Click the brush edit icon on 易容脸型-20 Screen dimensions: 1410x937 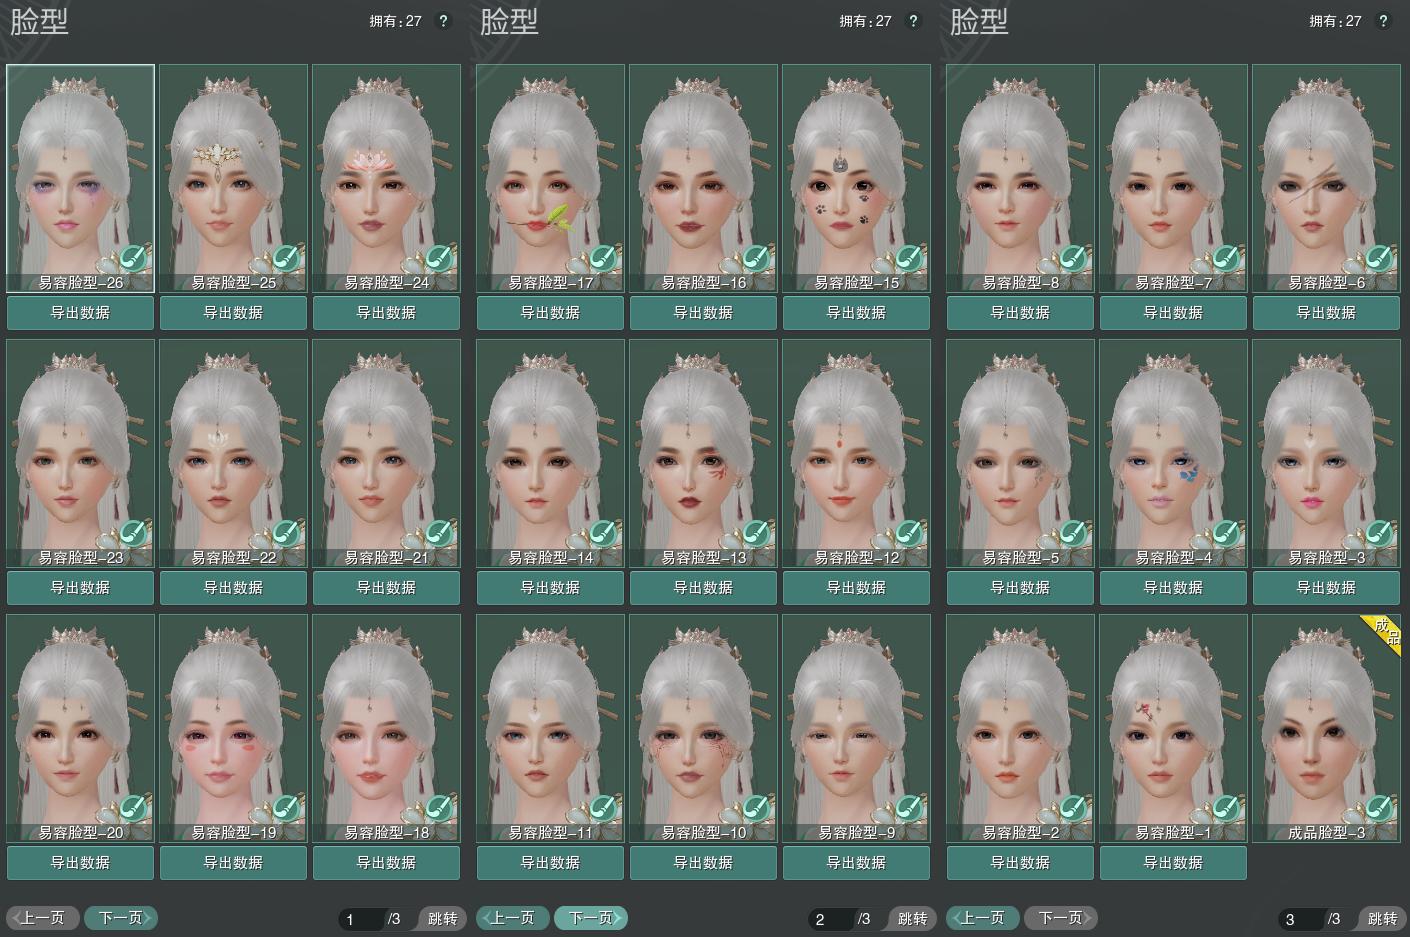[x=133, y=809]
